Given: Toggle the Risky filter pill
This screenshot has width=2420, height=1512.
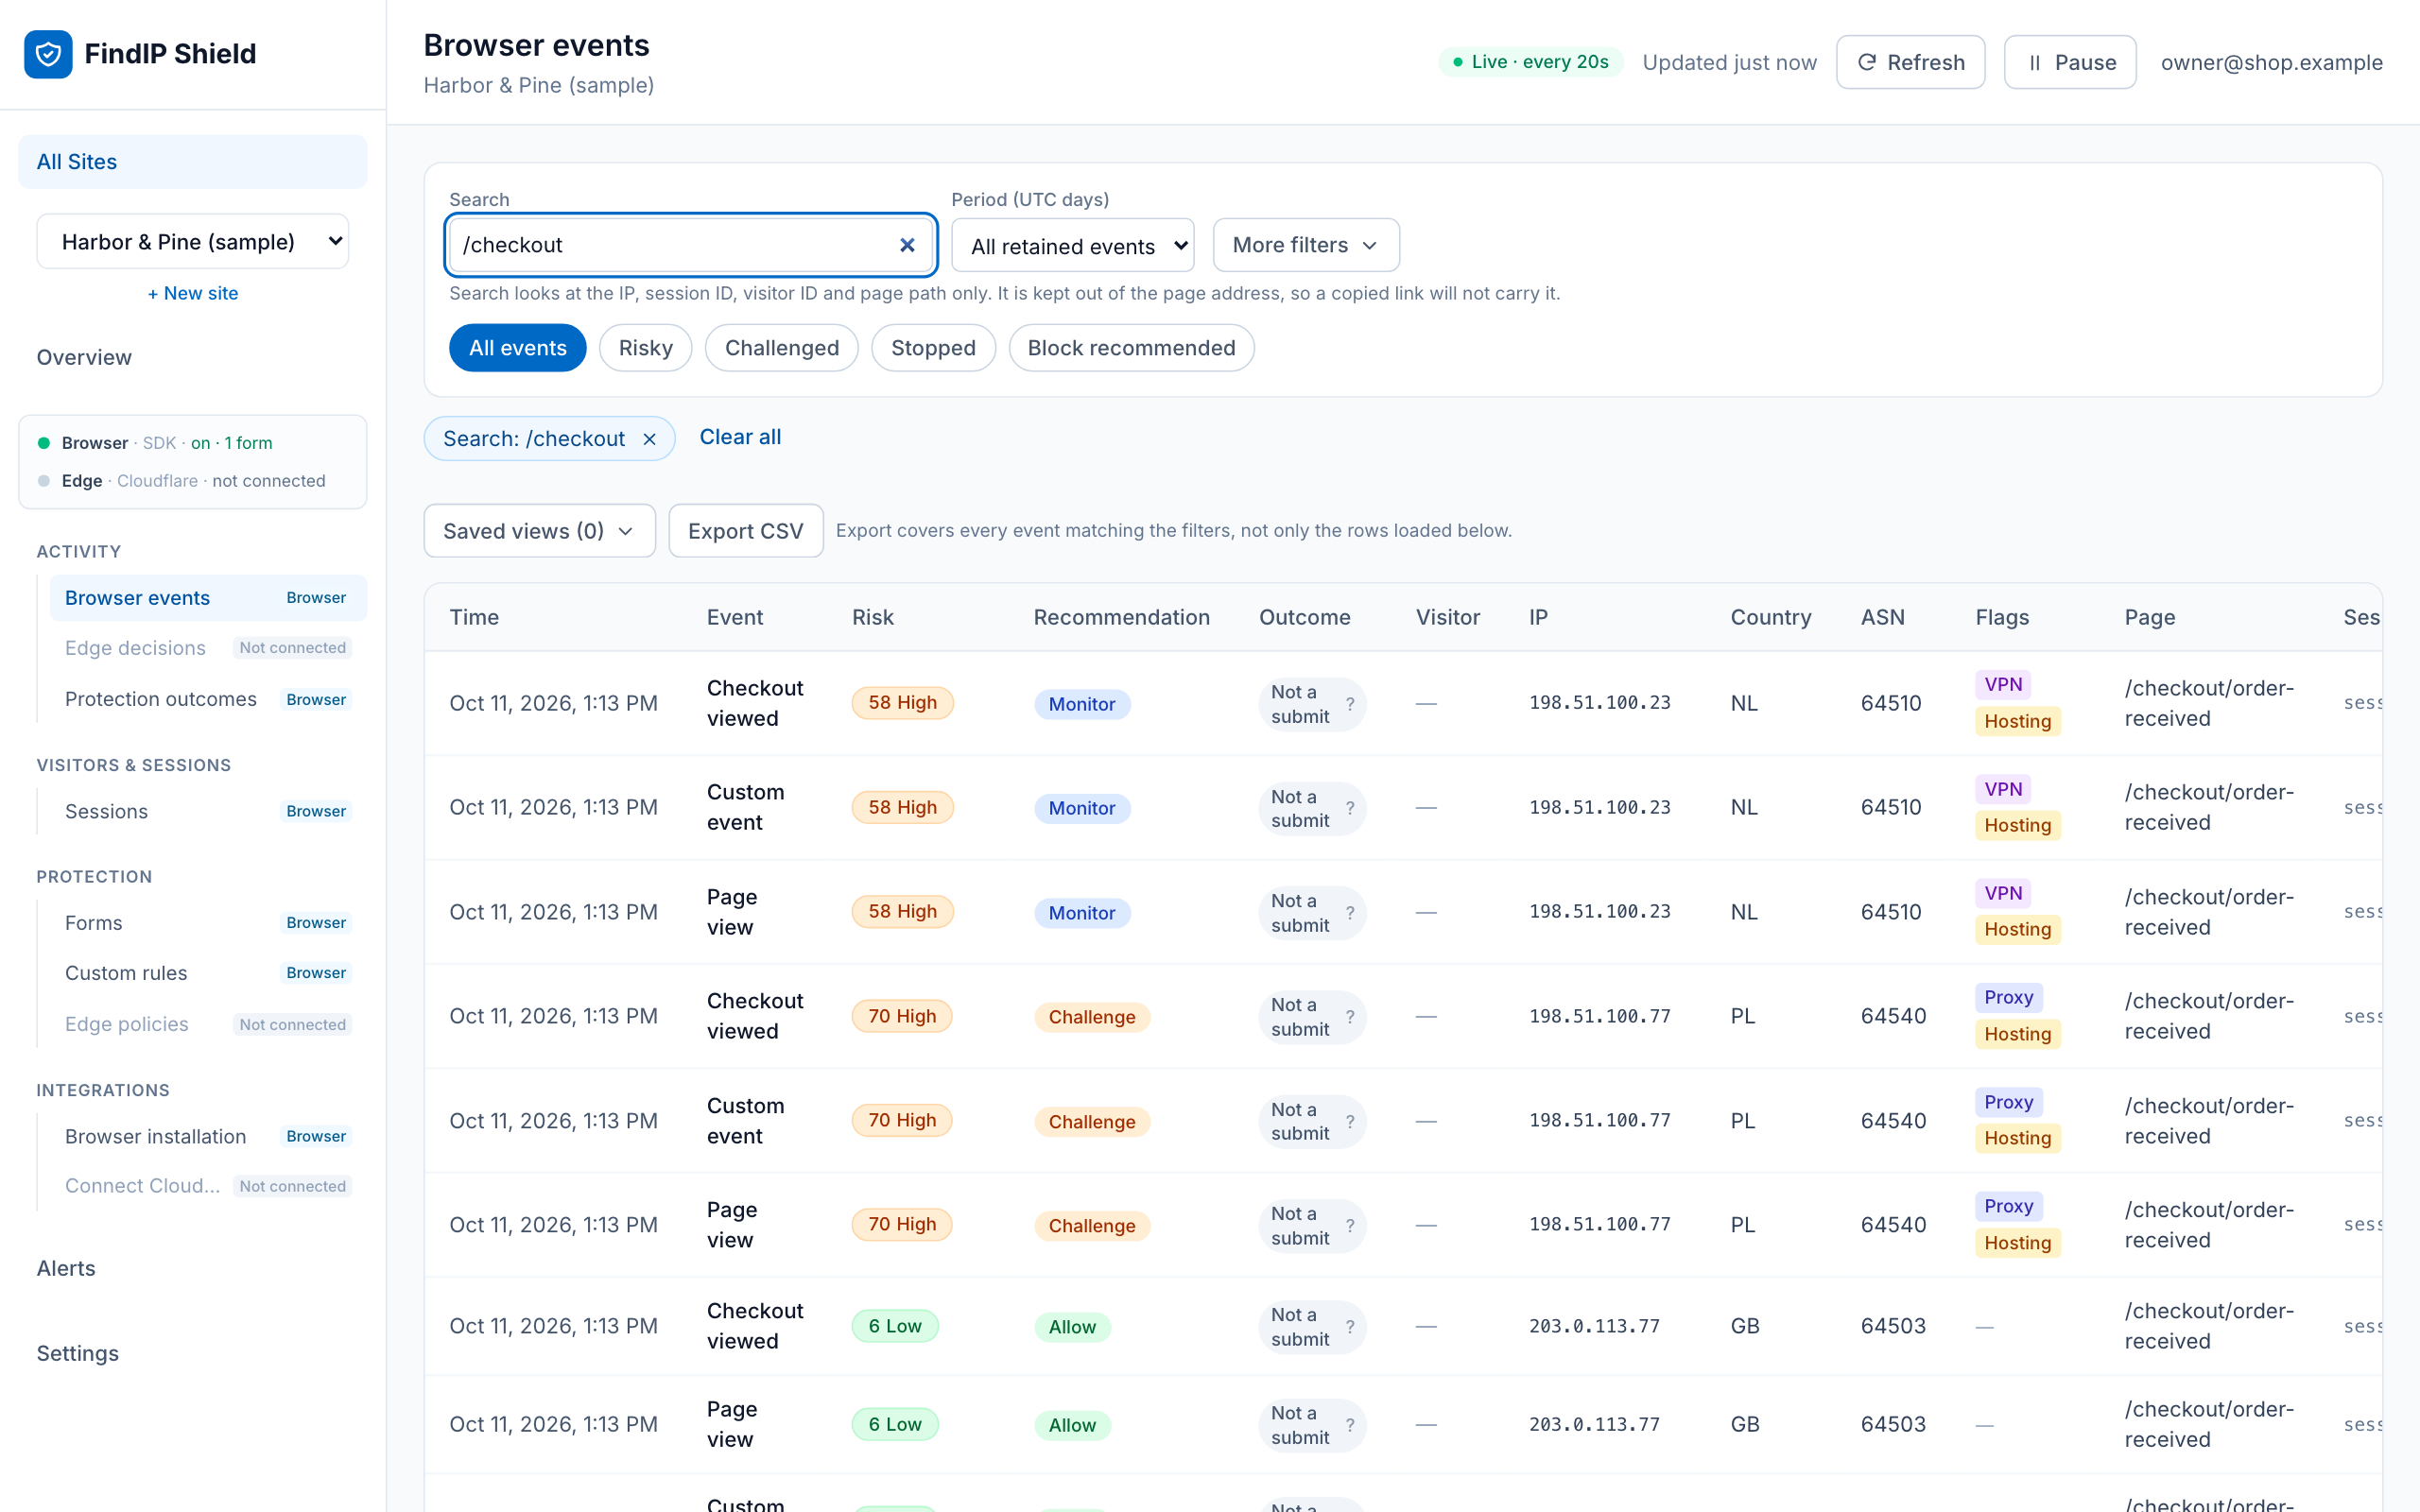Looking at the screenshot, I should 645,348.
